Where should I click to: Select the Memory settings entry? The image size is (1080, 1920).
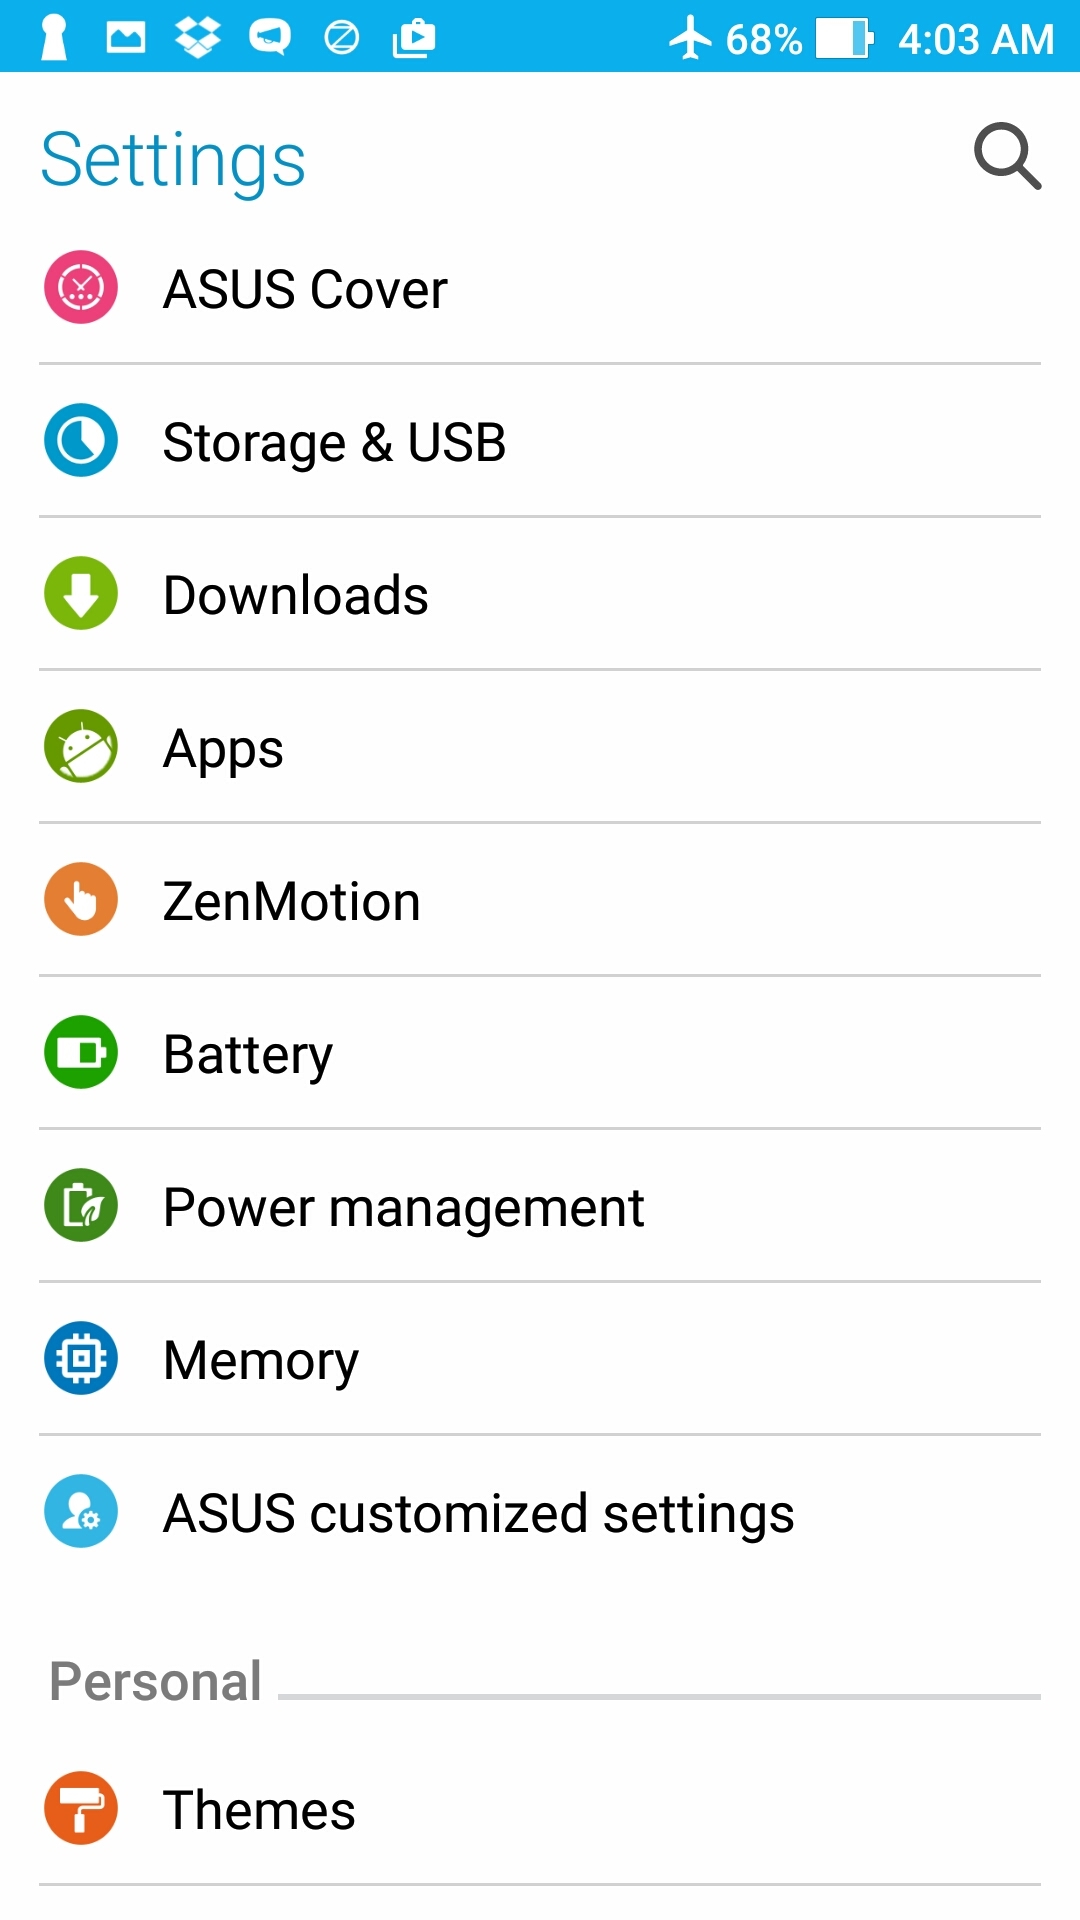click(261, 1360)
